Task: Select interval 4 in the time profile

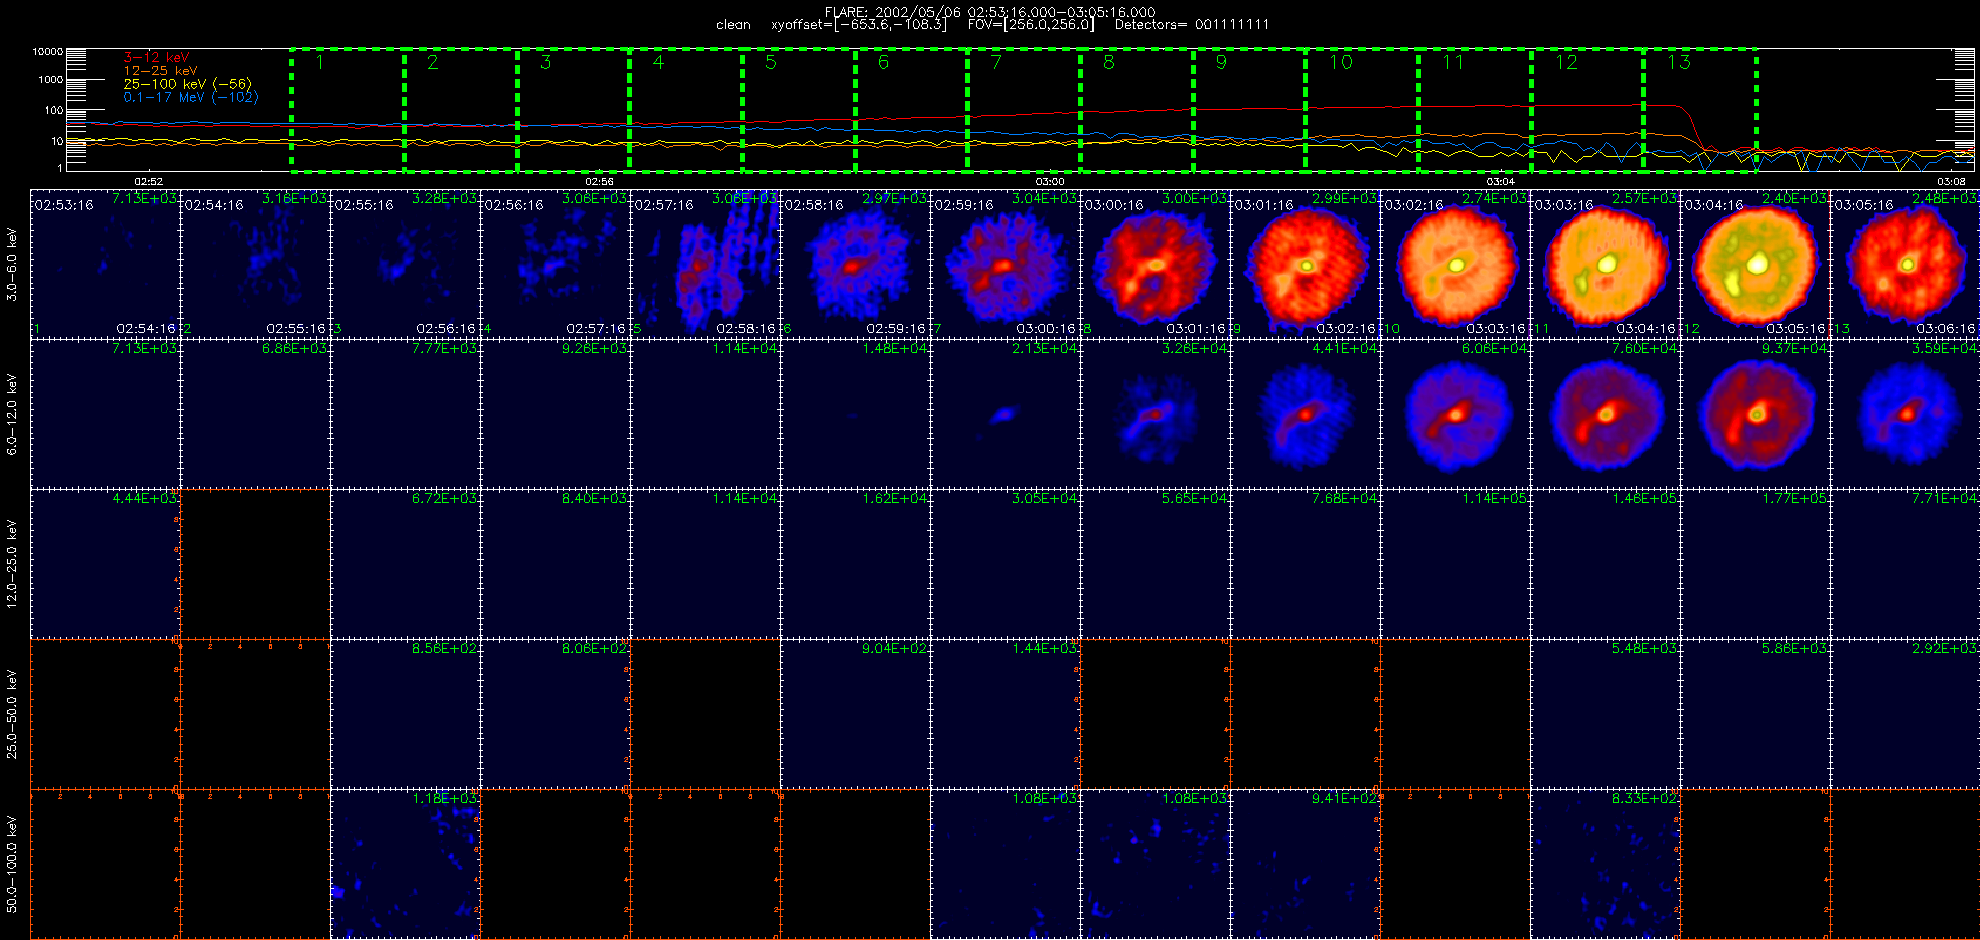Action: (686, 110)
